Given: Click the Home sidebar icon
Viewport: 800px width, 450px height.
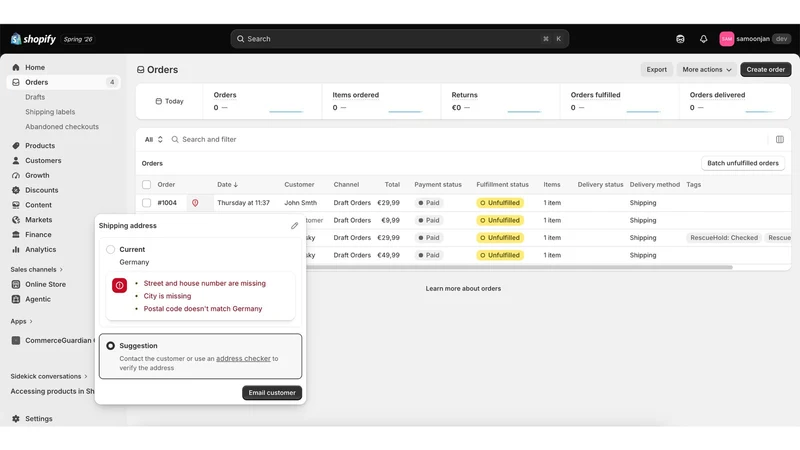Looking at the screenshot, I should (16, 67).
